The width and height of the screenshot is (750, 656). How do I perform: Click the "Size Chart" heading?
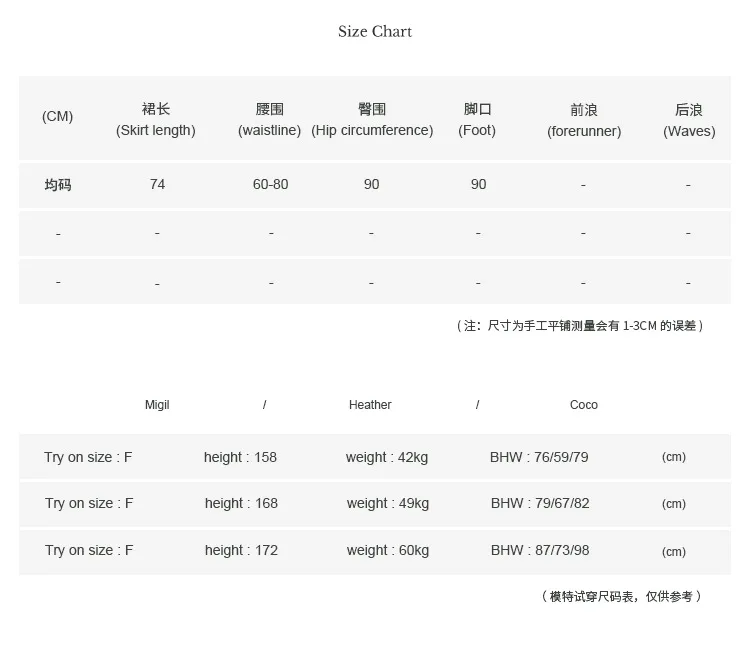tap(375, 32)
